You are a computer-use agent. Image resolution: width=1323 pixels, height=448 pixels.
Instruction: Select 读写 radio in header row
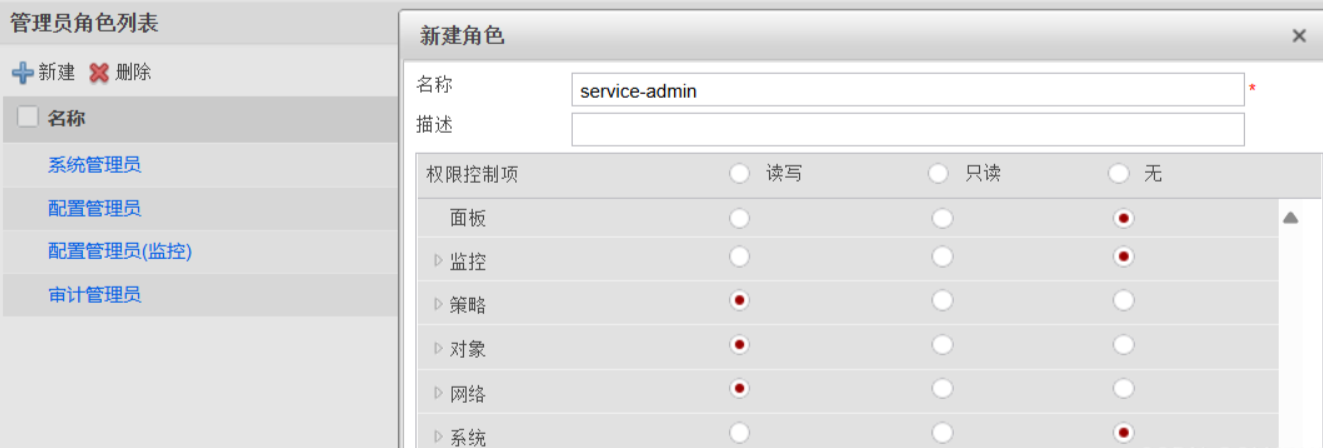[x=739, y=174]
